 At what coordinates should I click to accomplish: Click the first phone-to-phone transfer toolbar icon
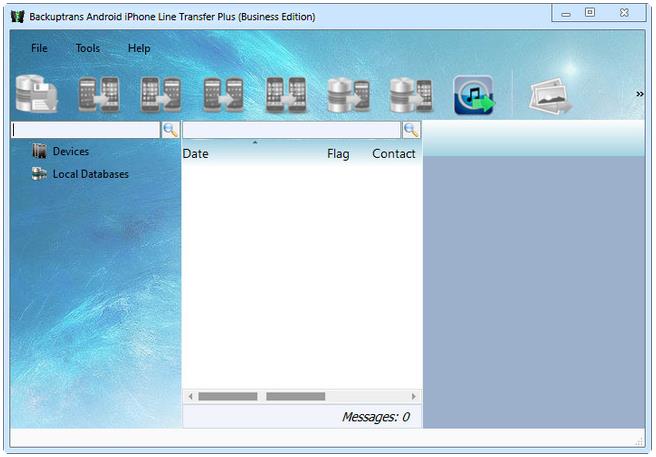coord(99,95)
